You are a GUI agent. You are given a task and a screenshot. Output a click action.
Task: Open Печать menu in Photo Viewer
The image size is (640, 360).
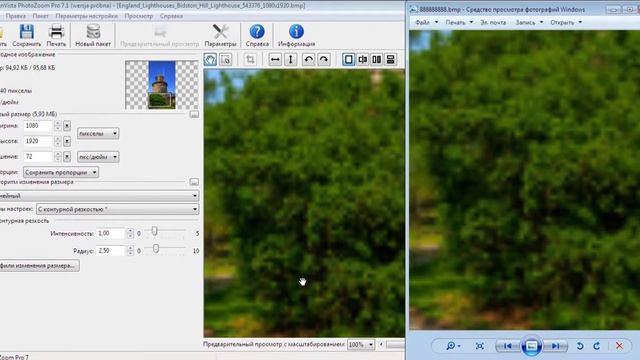pos(459,22)
